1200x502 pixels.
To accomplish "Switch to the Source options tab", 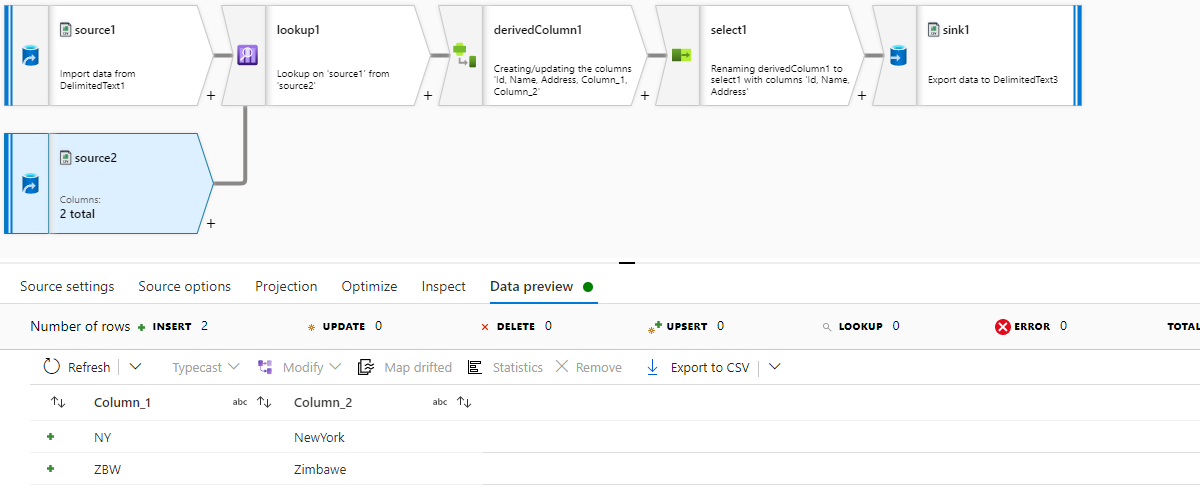I will pos(184,286).
